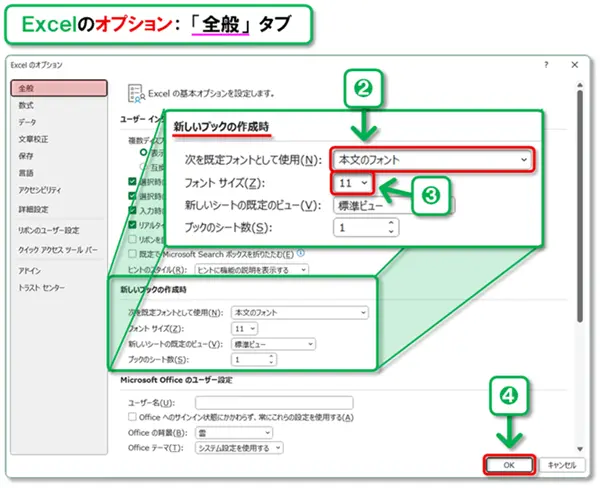The width and height of the screenshot is (600, 488).
Task: Open the Office テーマ dropdown
Action: [x=239, y=448]
